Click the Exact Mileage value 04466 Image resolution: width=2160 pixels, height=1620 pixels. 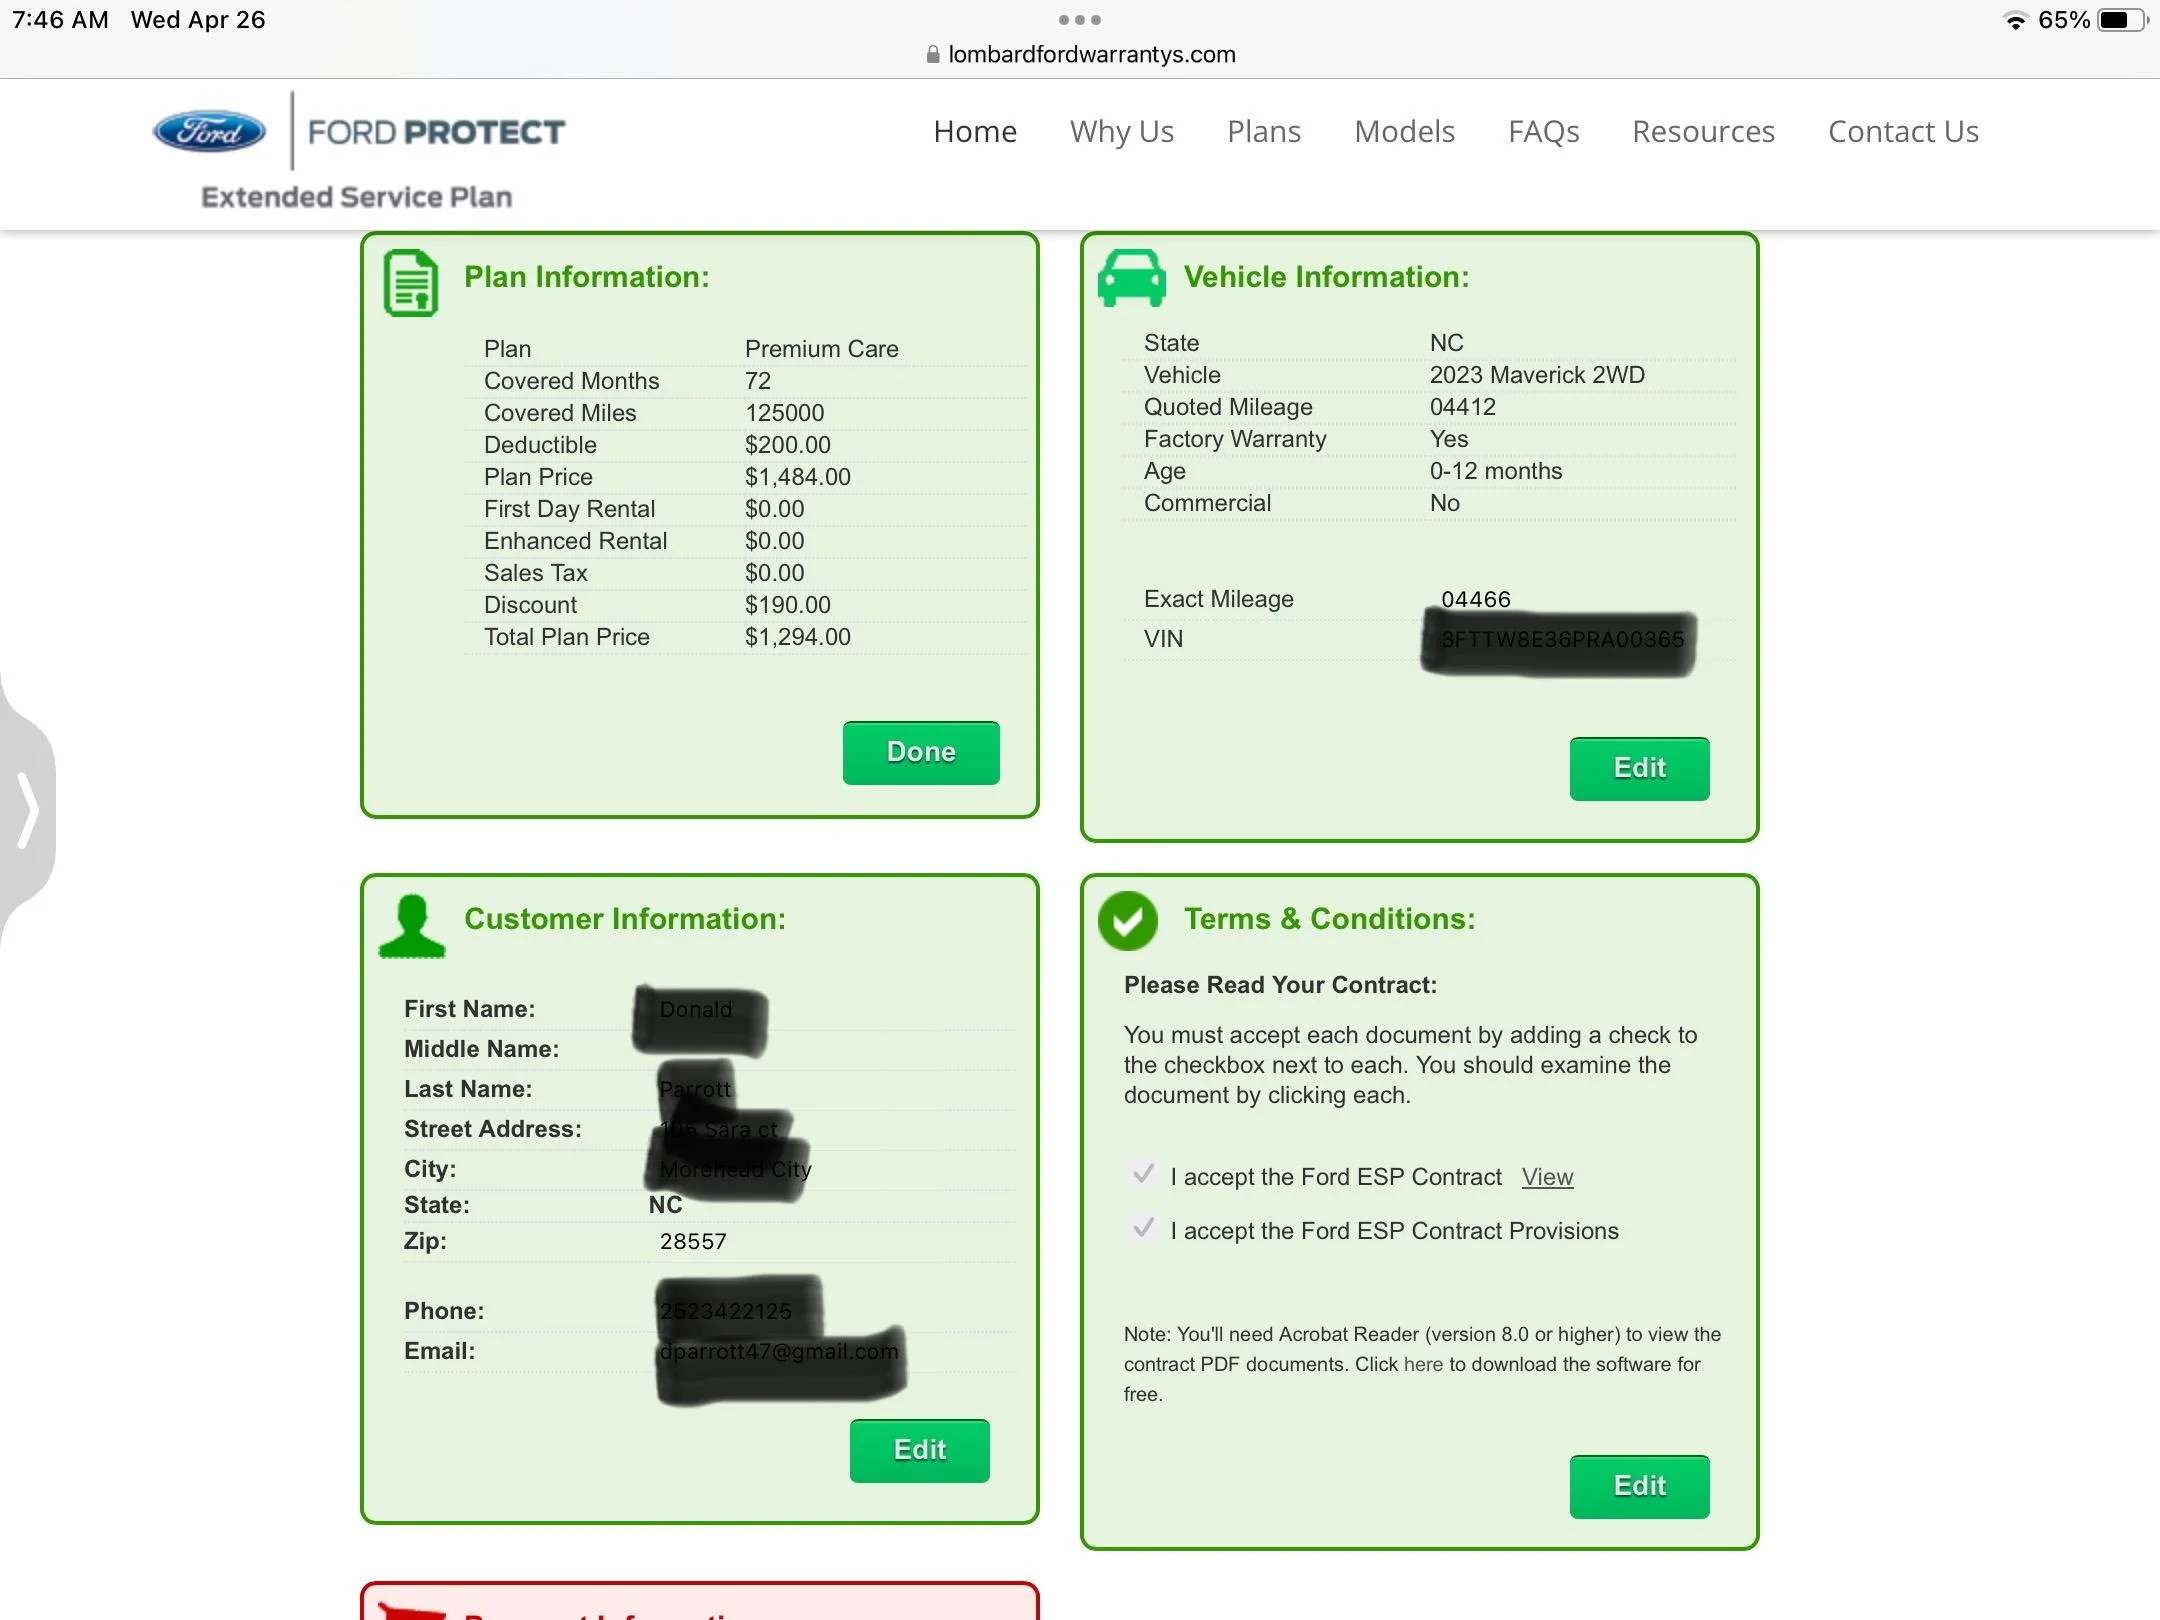[x=1476, y=599]
